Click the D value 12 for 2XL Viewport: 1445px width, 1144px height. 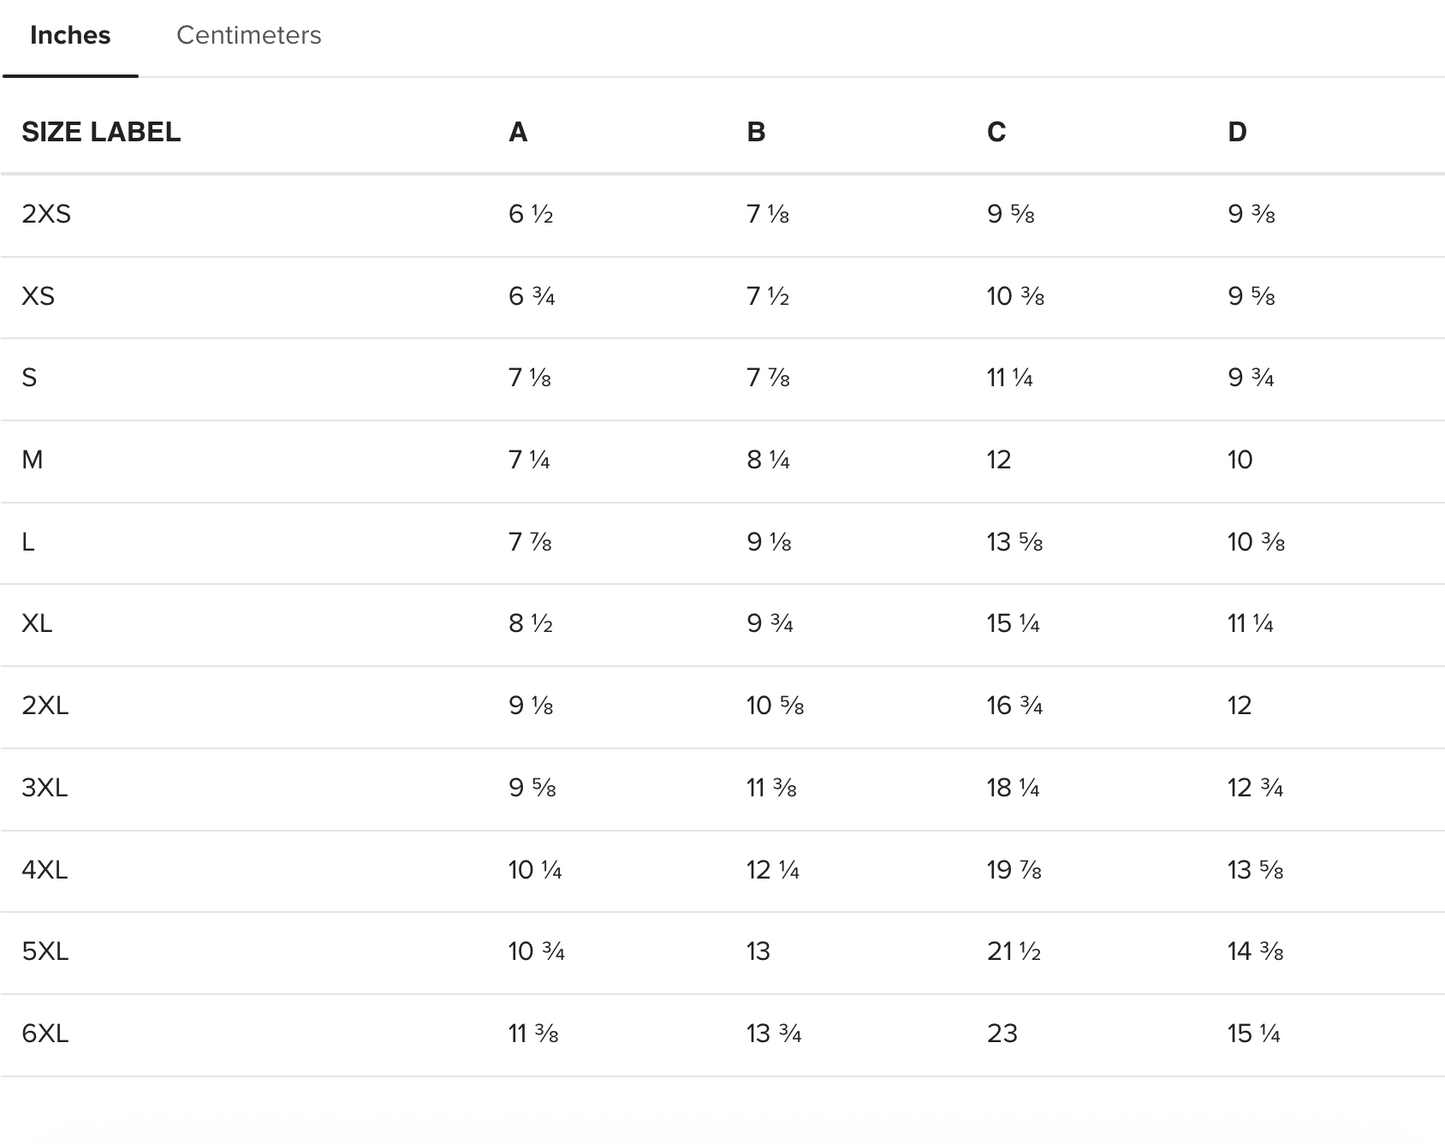coord(1240,706)
